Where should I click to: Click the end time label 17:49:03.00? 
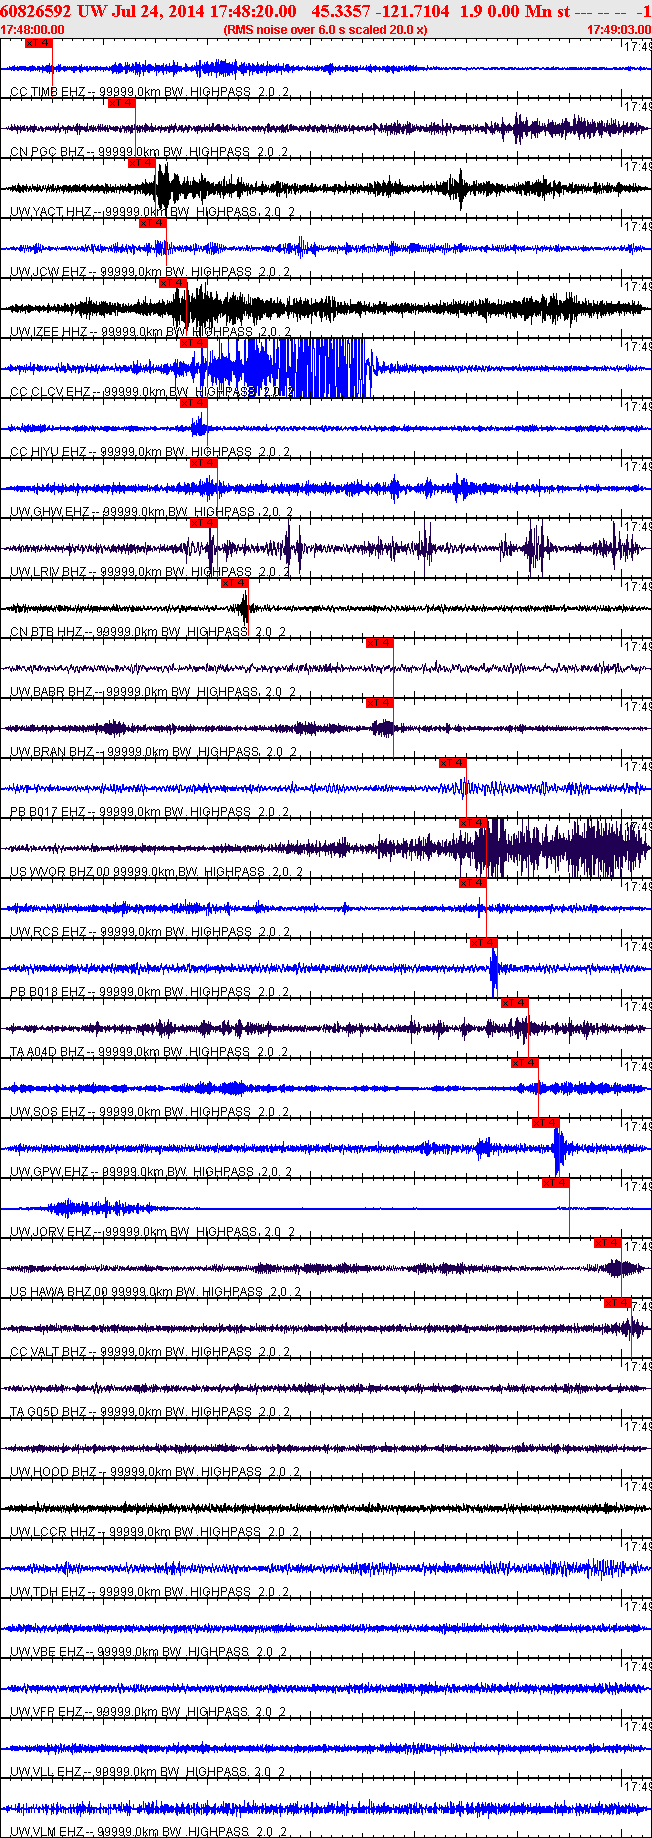(x=619, y=30)
